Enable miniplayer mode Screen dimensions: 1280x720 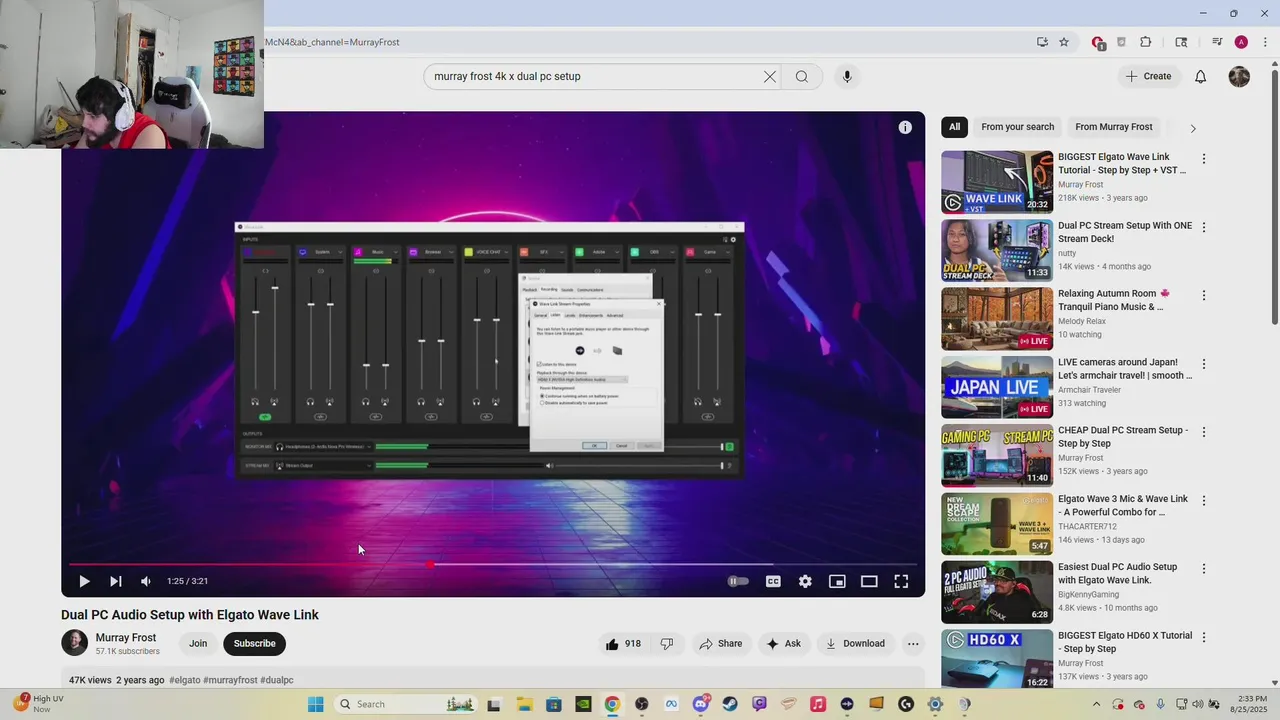837,581
